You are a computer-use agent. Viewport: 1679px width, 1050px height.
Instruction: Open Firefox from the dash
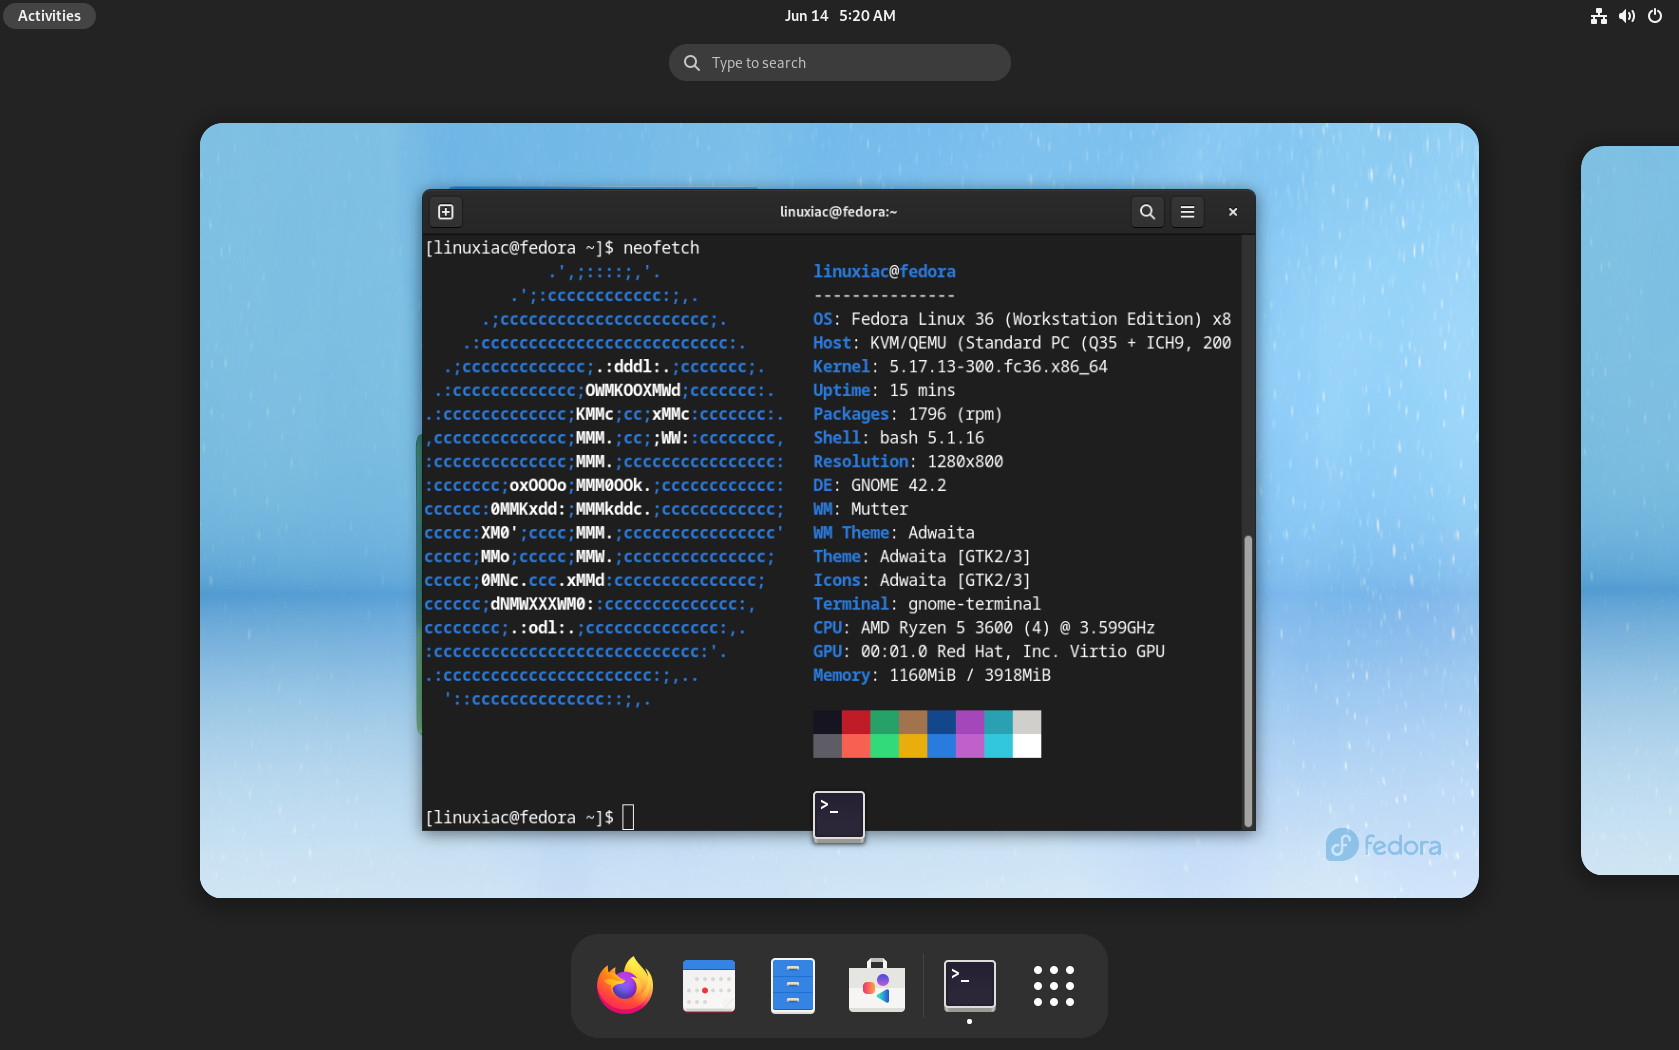click(625, 986)
